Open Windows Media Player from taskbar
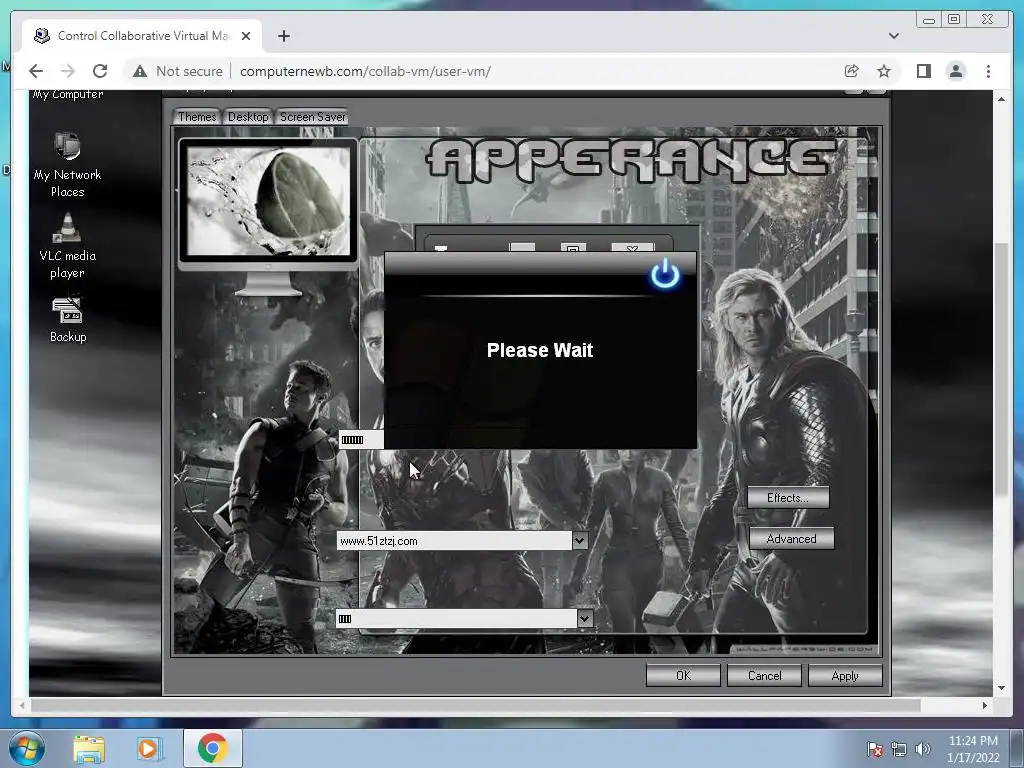Viewport: 1024px width, 768px height. (x=148, y=748)
